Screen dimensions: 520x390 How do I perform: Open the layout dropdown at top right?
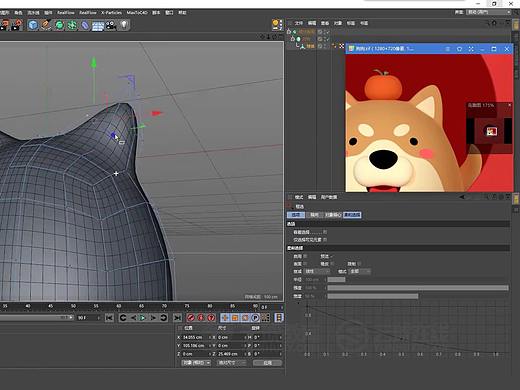(488, 12)
